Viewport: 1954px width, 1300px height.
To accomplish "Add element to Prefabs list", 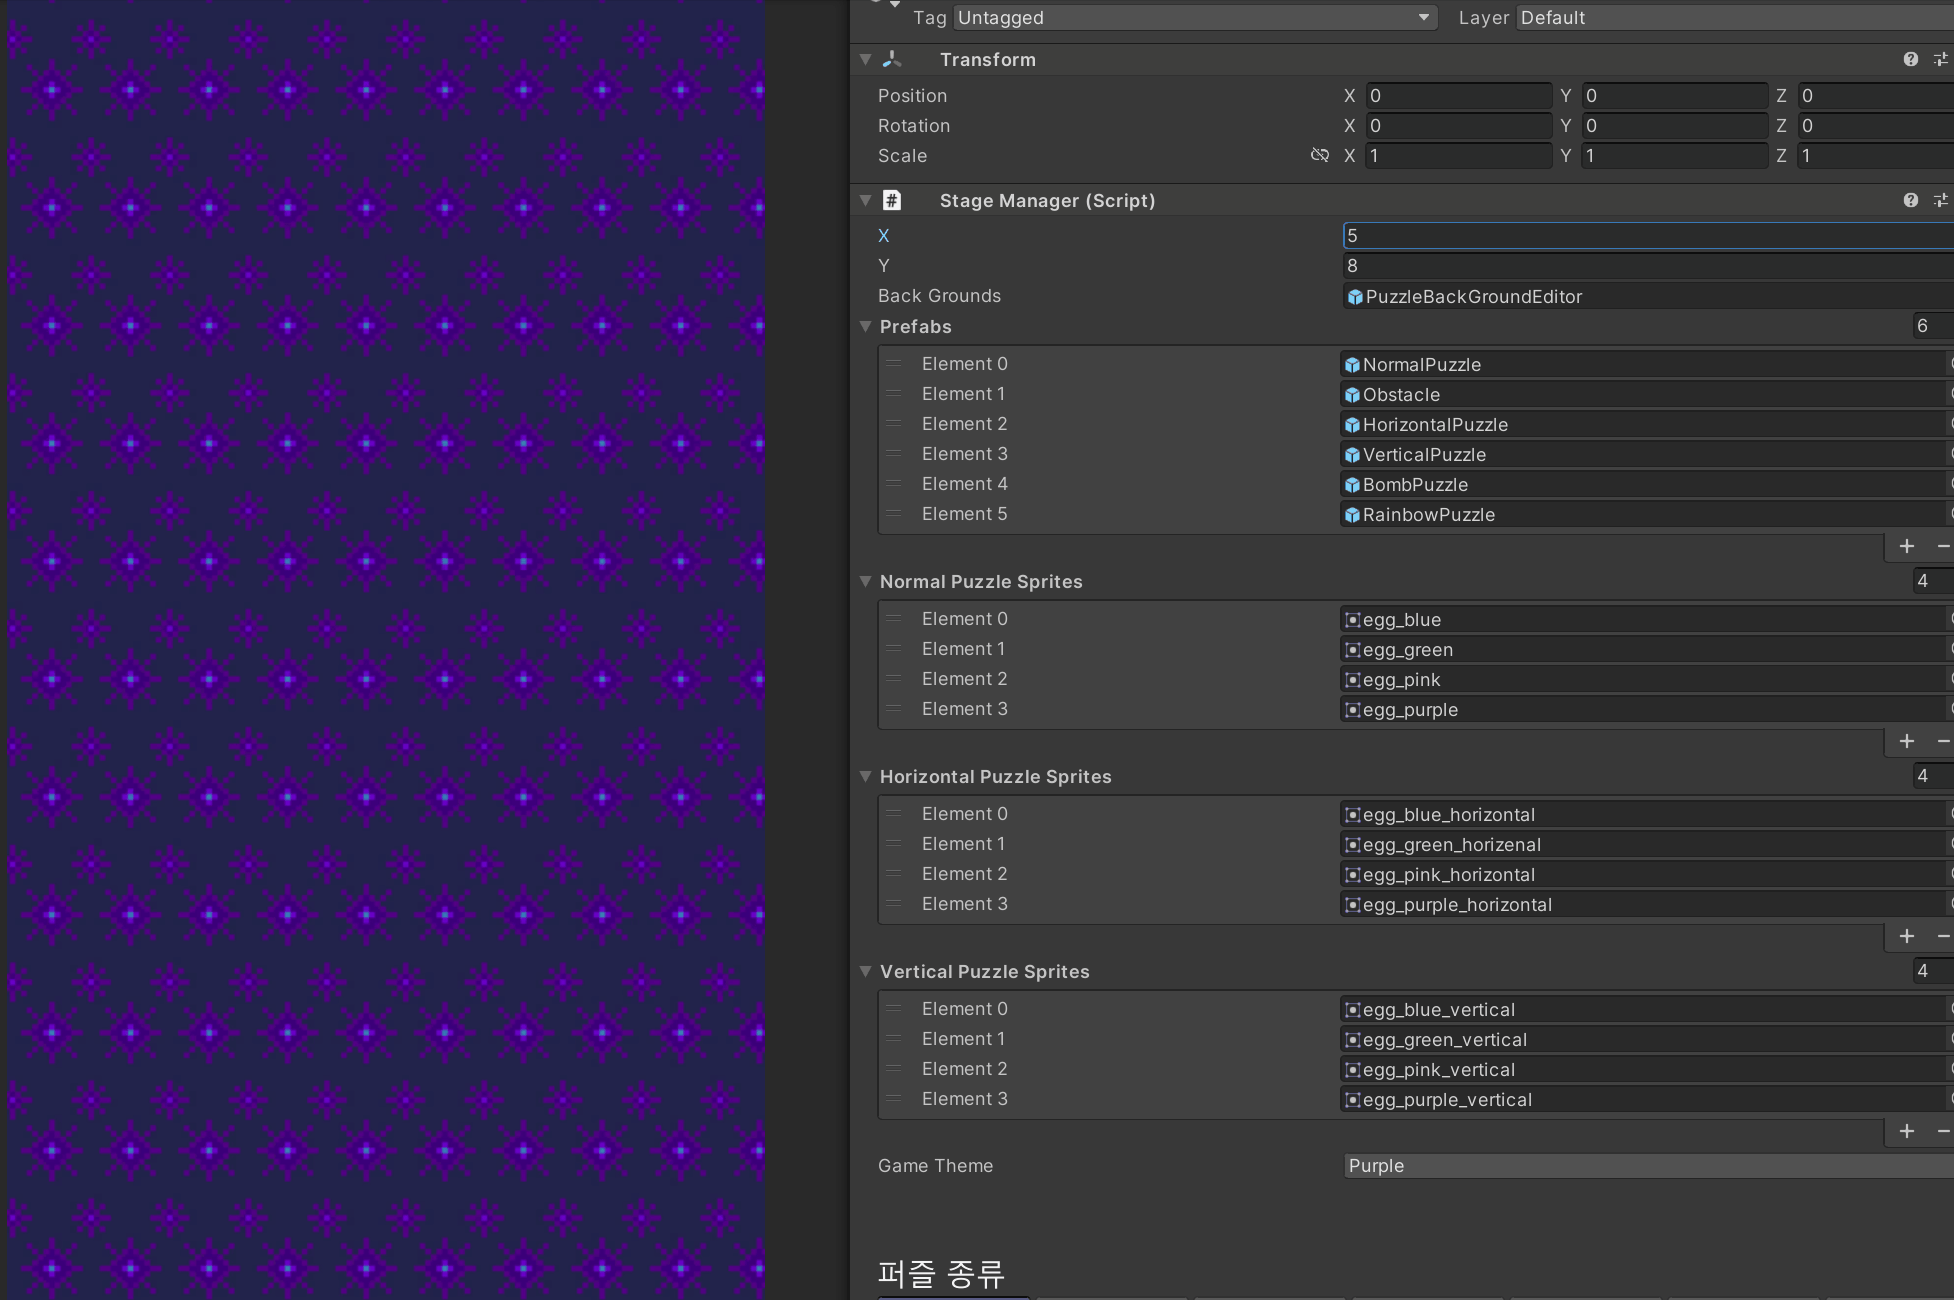I will click(1906, 546).
